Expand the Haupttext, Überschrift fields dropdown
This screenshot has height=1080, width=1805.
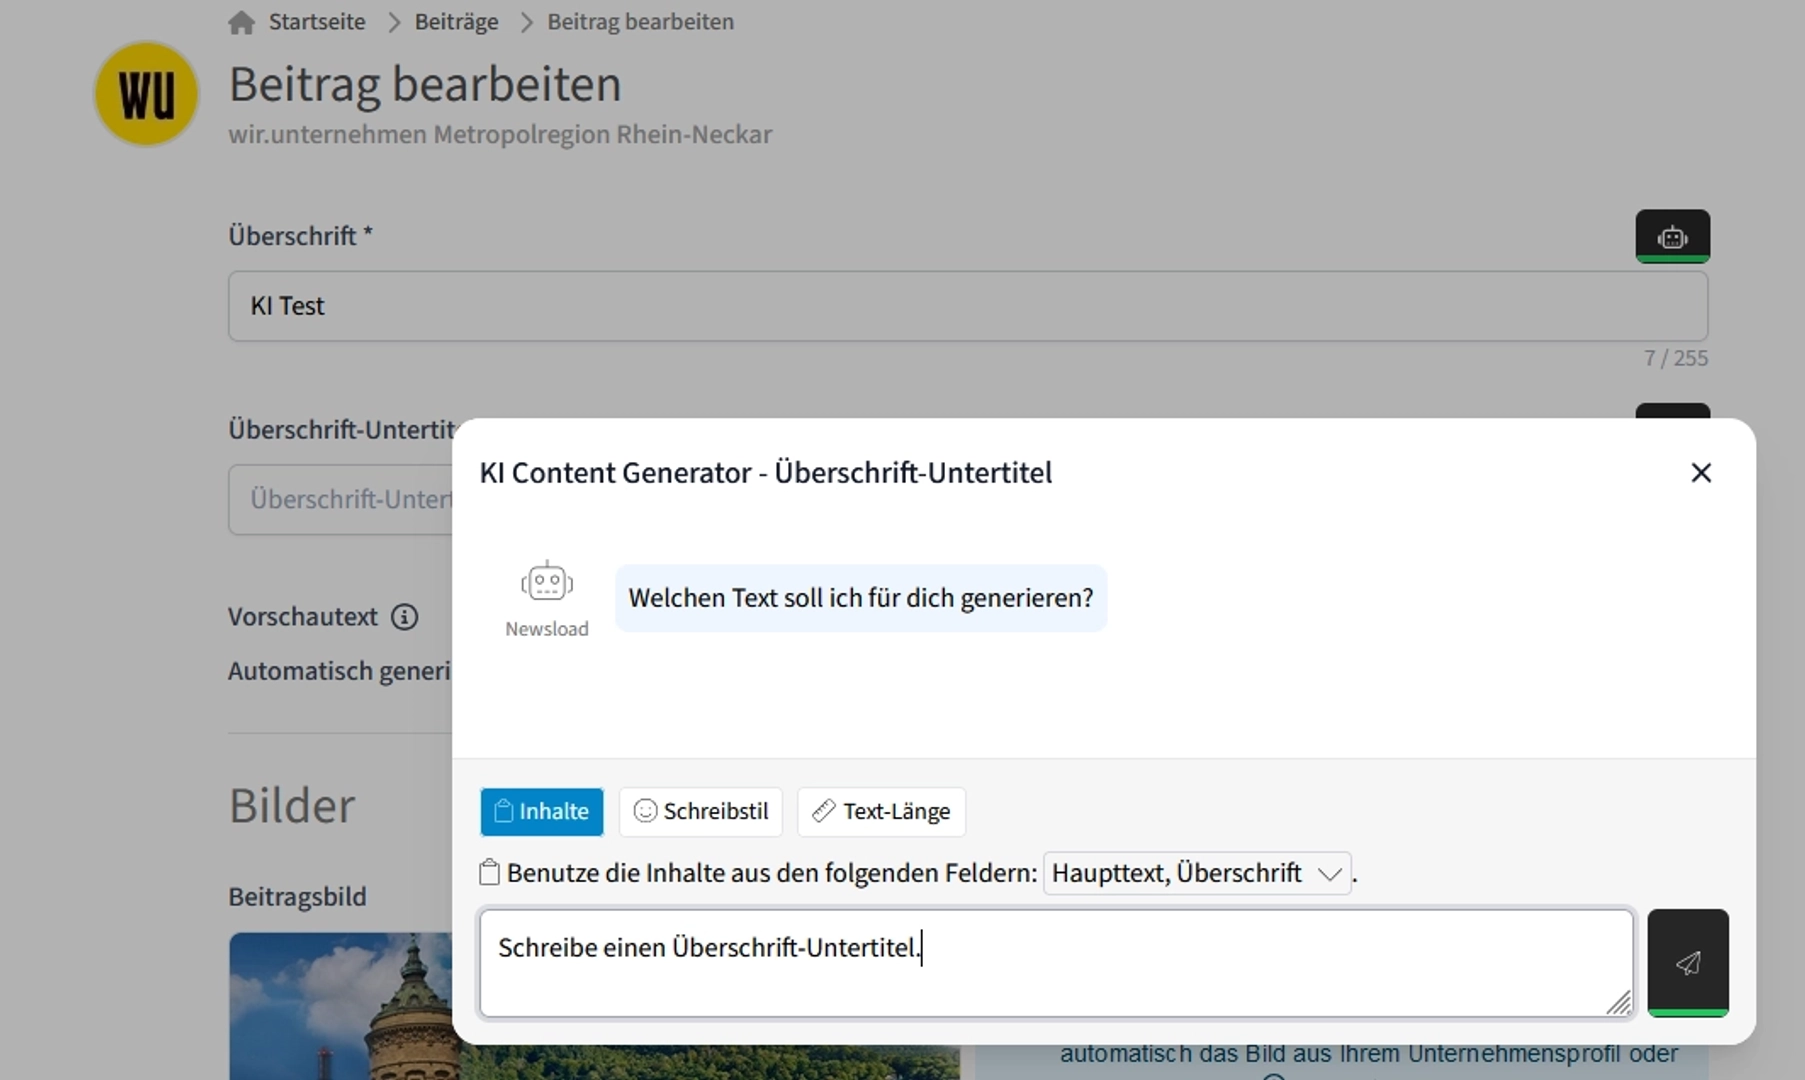[1196, 873]
